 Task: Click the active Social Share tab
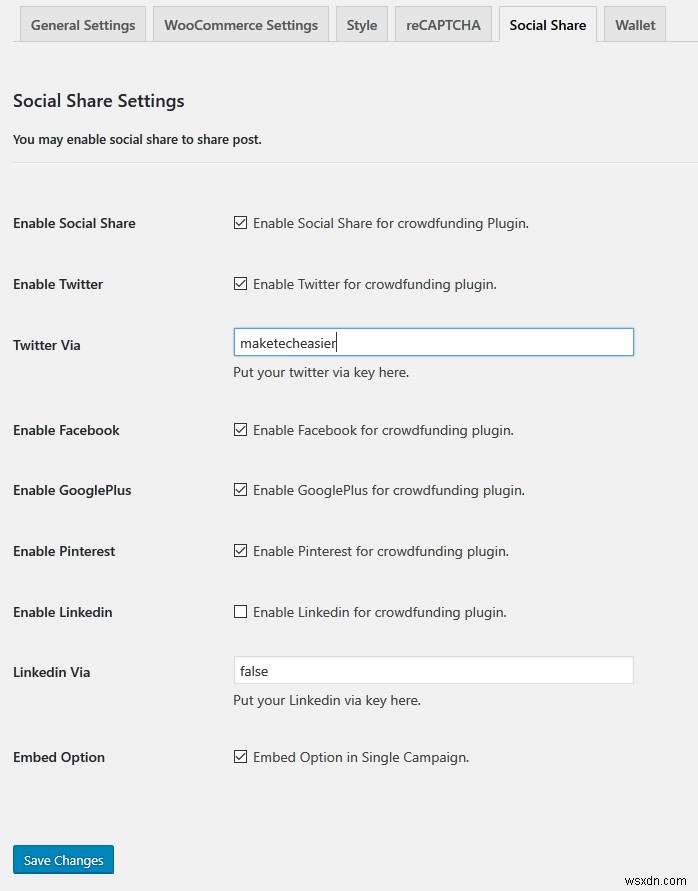coord(547,24)
